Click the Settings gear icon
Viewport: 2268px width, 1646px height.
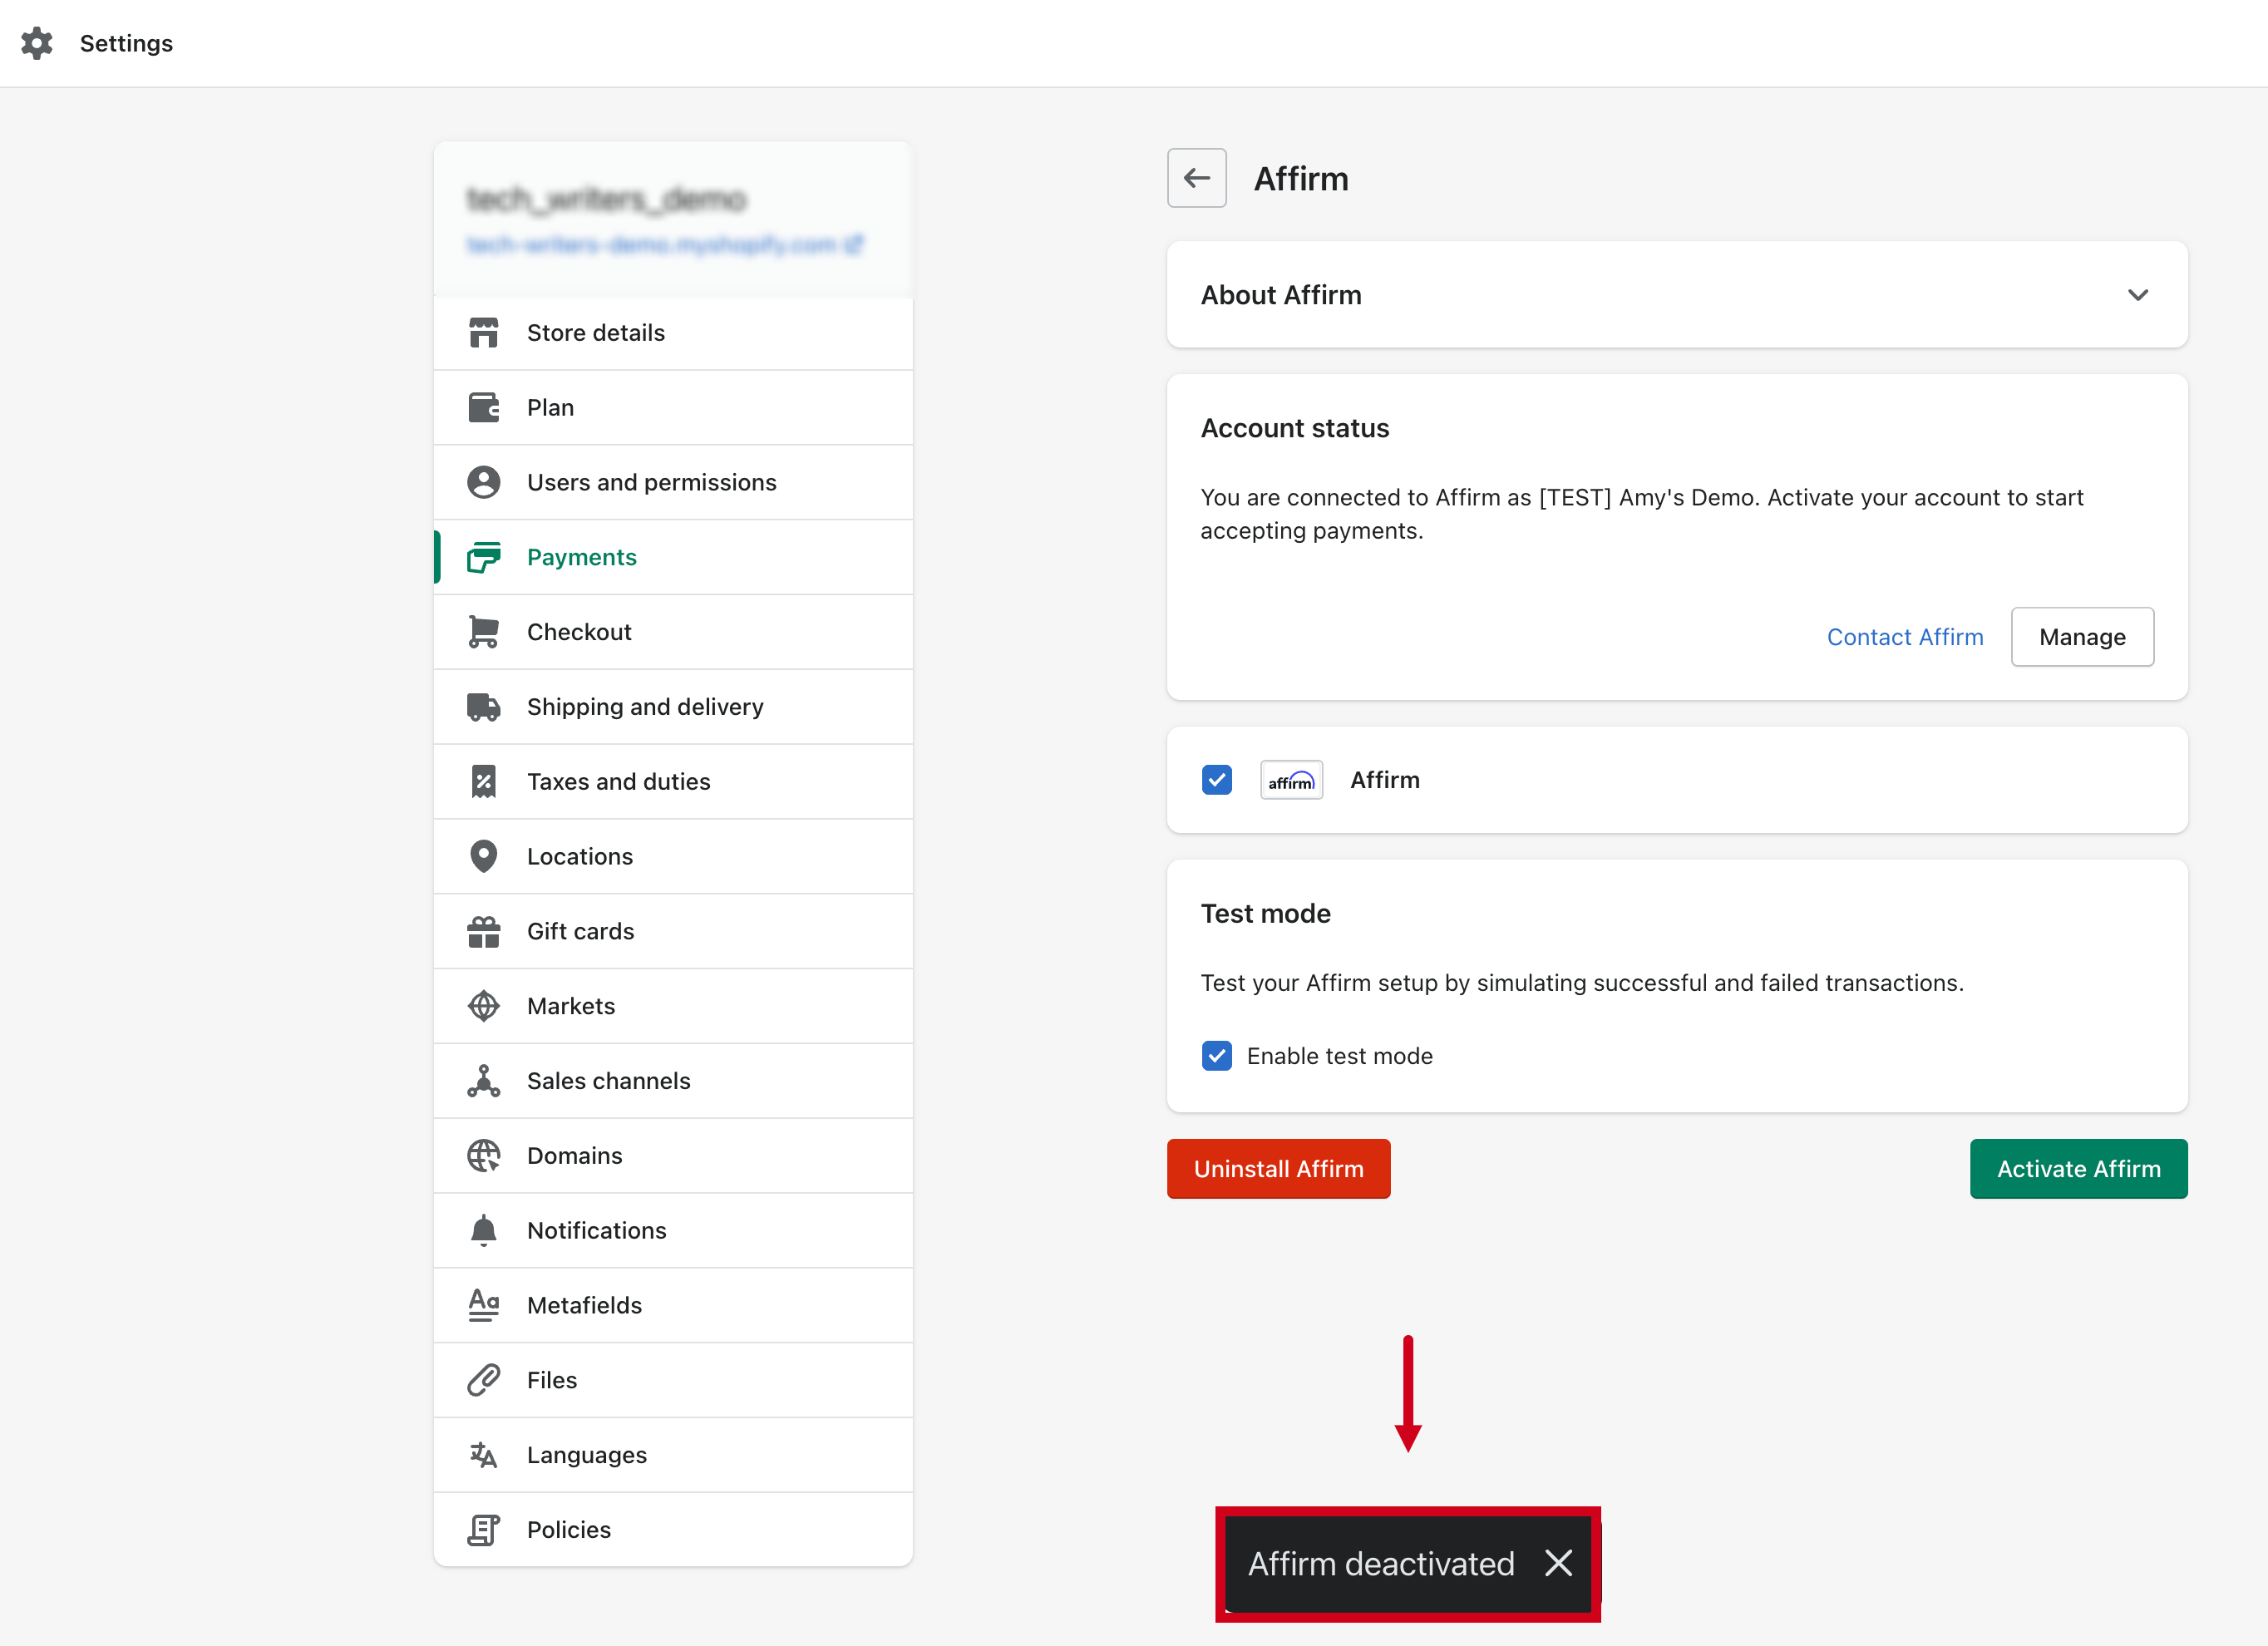point(37,43)
